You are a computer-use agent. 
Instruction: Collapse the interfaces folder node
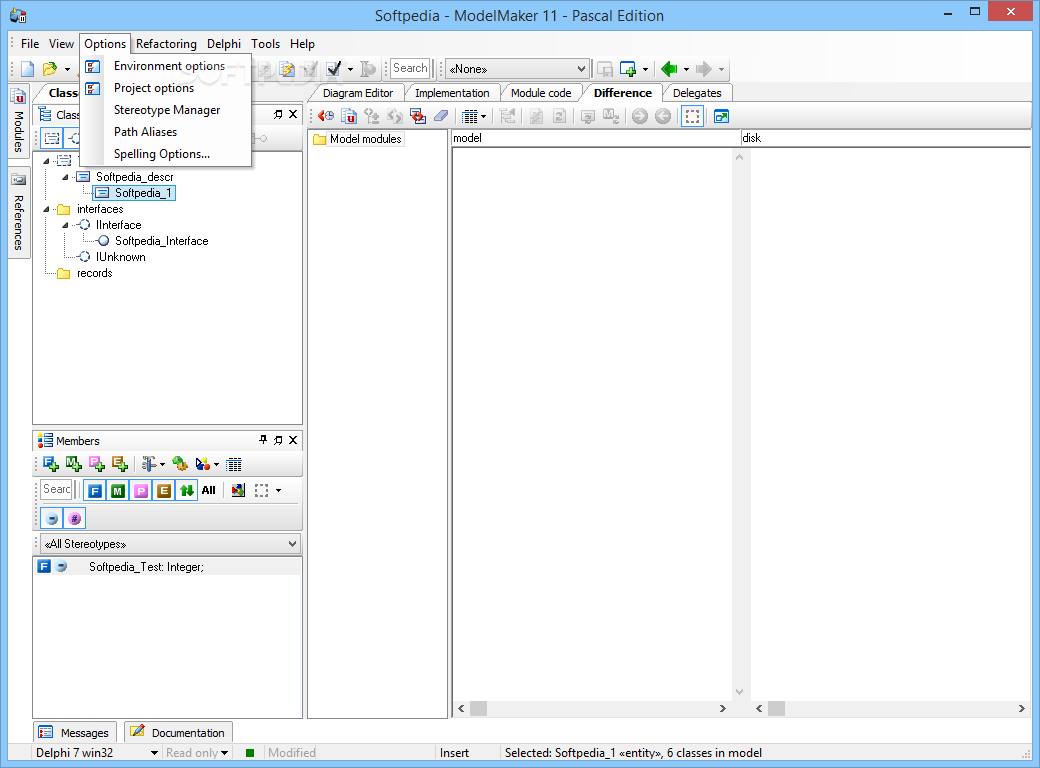coord(46,210)
